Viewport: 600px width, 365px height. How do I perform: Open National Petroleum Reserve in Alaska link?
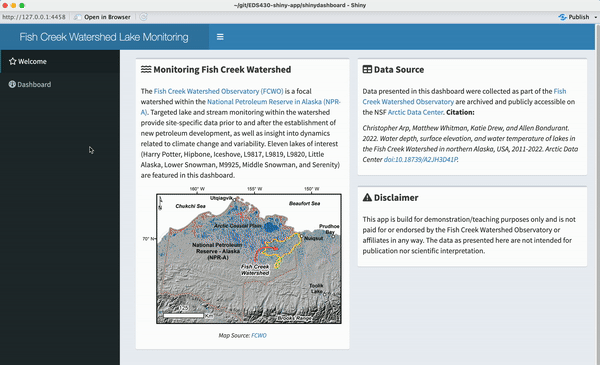coord(241,107)
